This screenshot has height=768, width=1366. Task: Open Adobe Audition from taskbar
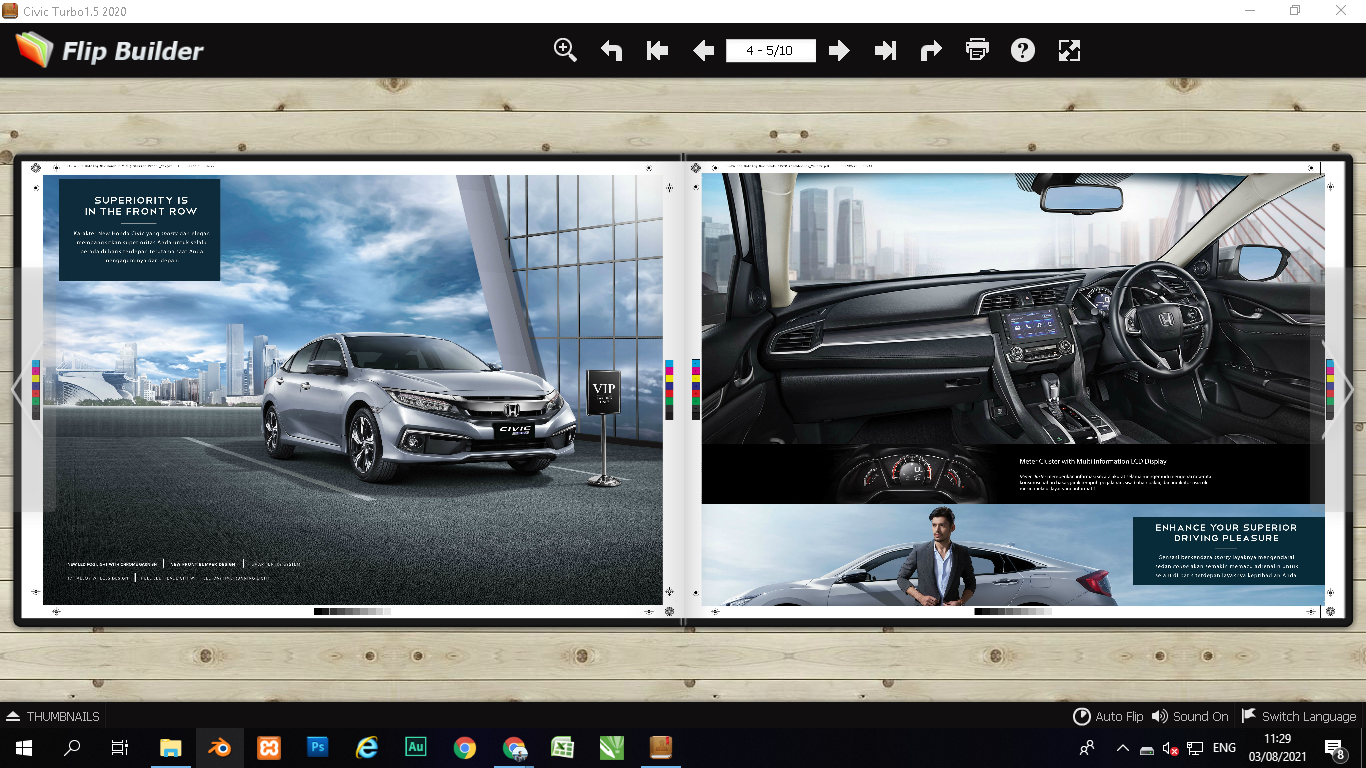416,748
